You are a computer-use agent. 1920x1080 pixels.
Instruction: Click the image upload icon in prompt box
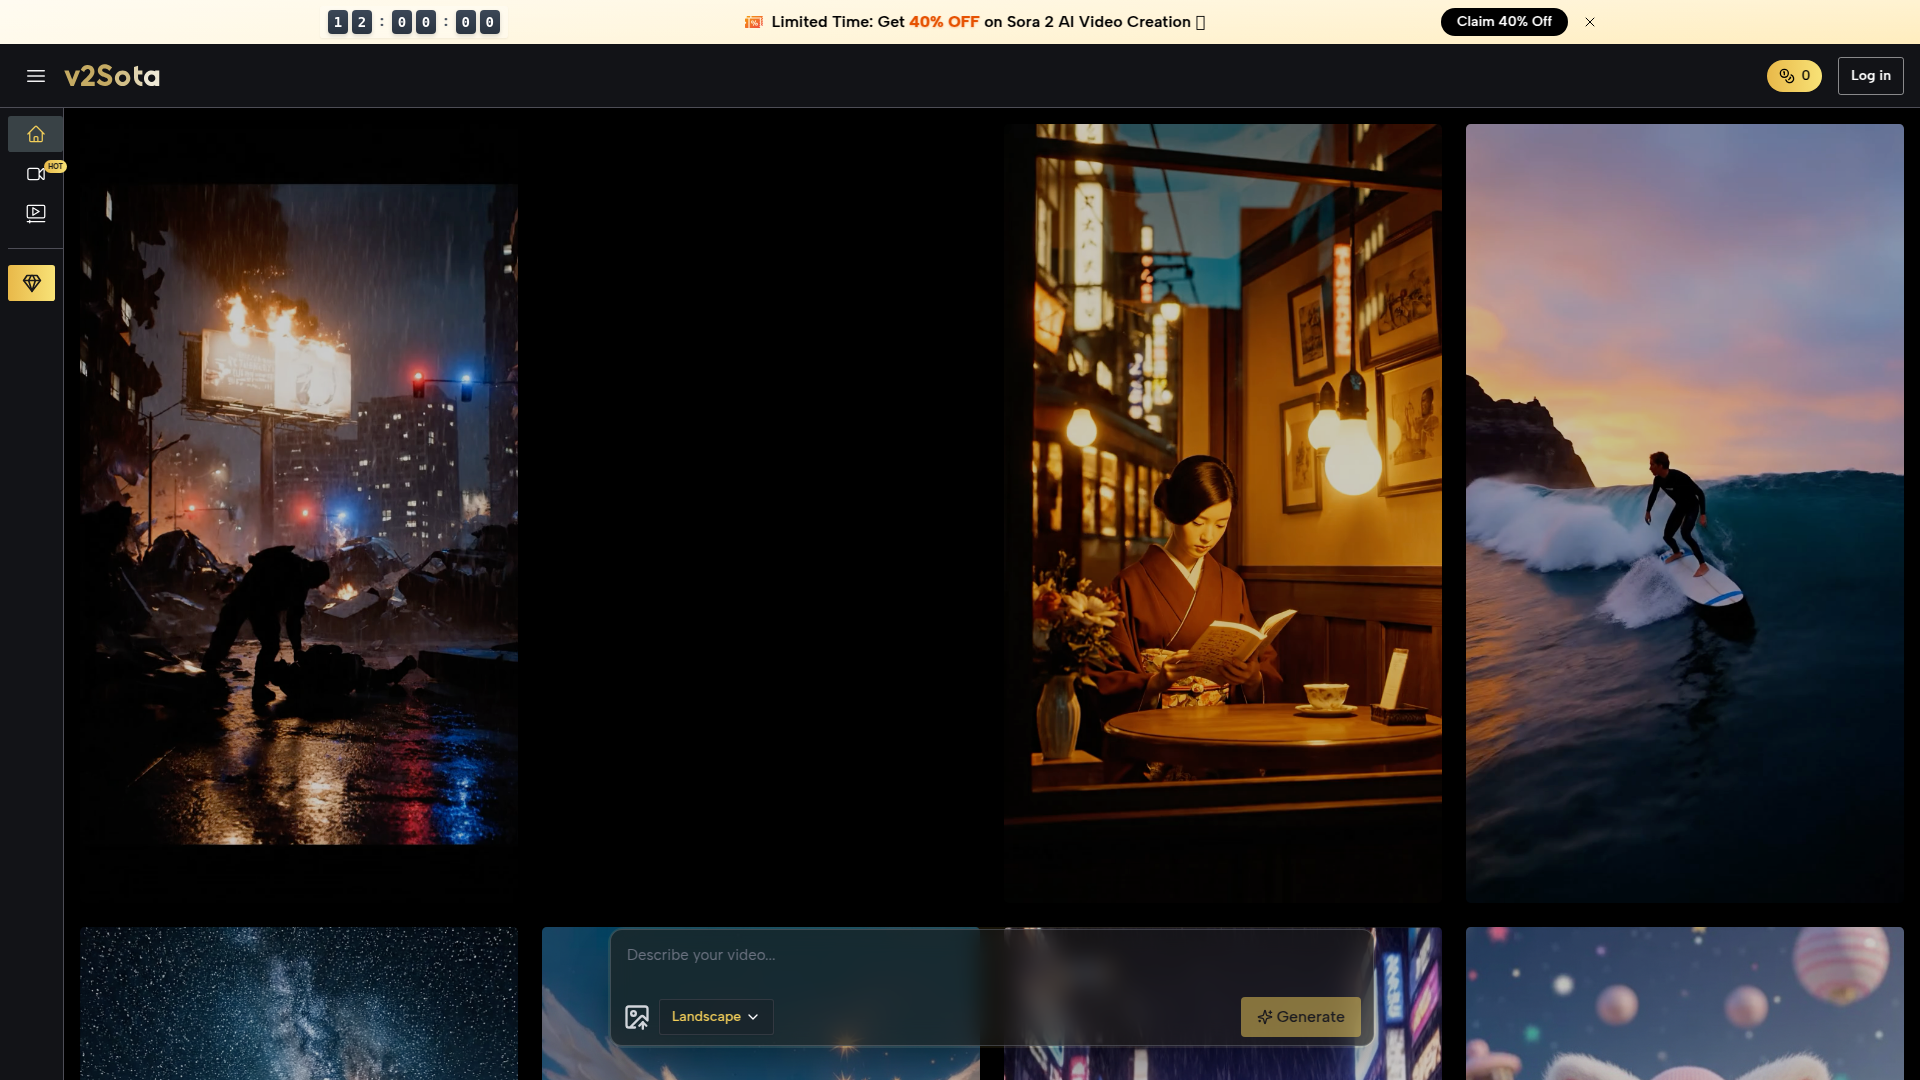pos(637,1017)
